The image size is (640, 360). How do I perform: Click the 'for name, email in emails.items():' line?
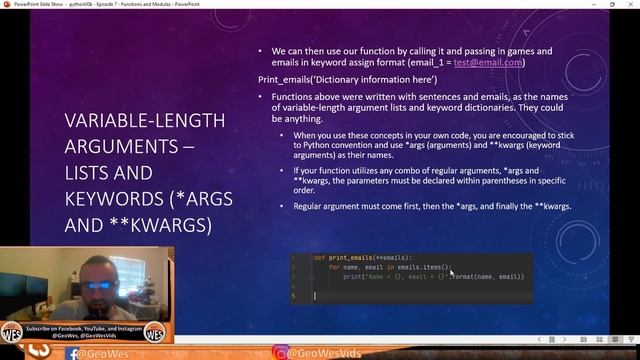390,267
